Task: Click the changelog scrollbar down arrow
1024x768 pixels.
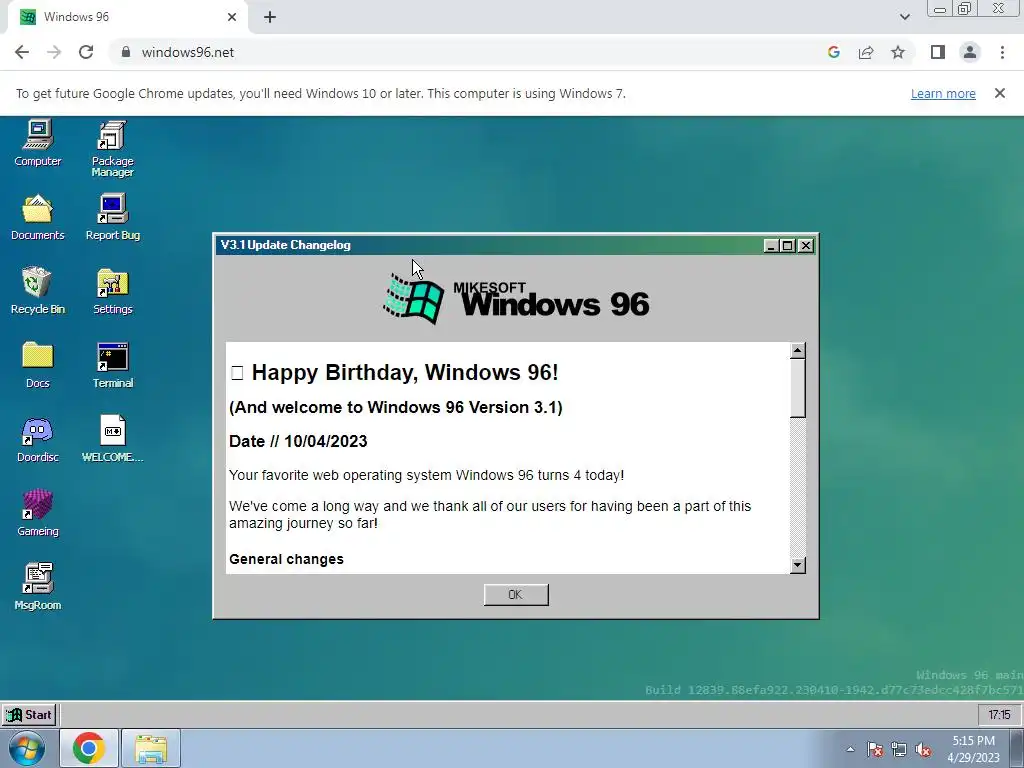Action: coord(797,566)
